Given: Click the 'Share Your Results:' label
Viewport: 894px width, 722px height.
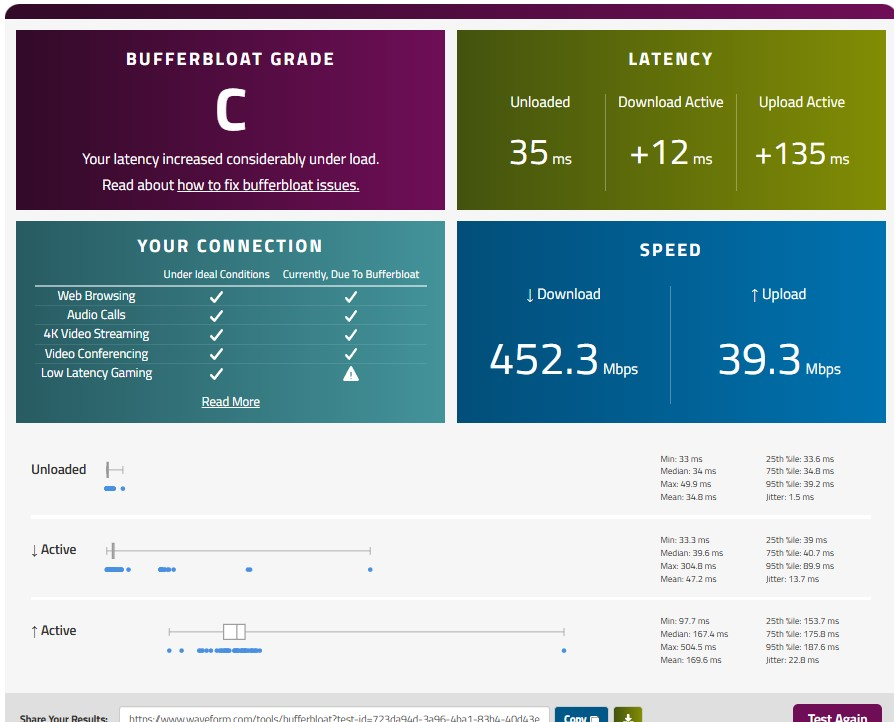Looking at the screenshot, I should click(x=64, y=717).
